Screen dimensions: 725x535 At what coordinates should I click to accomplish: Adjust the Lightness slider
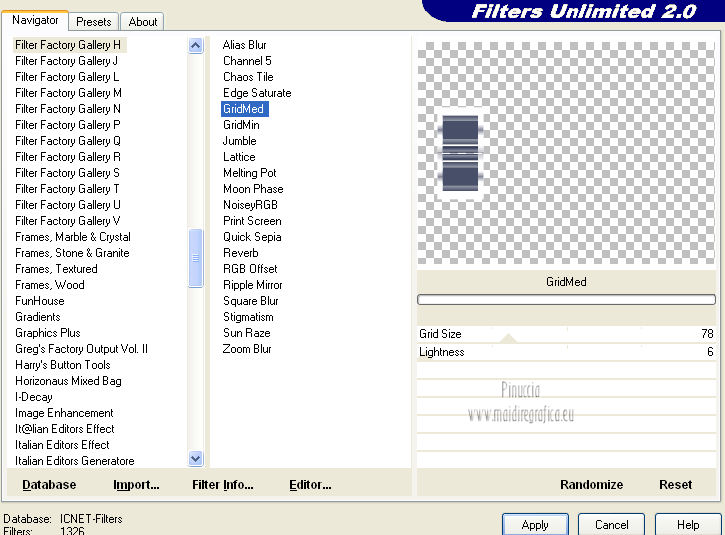[566, 352]
